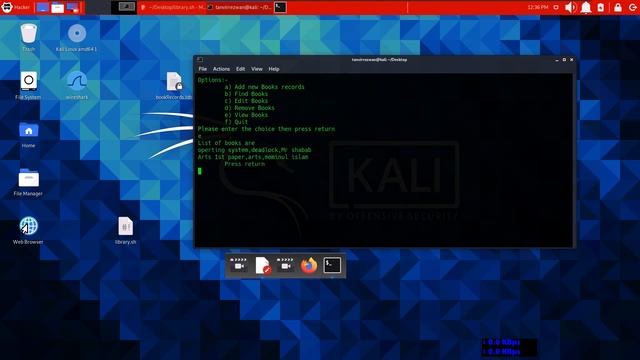Click the show desktop launcher in the panel
The image size is (640, 360).
coord(42,7)
